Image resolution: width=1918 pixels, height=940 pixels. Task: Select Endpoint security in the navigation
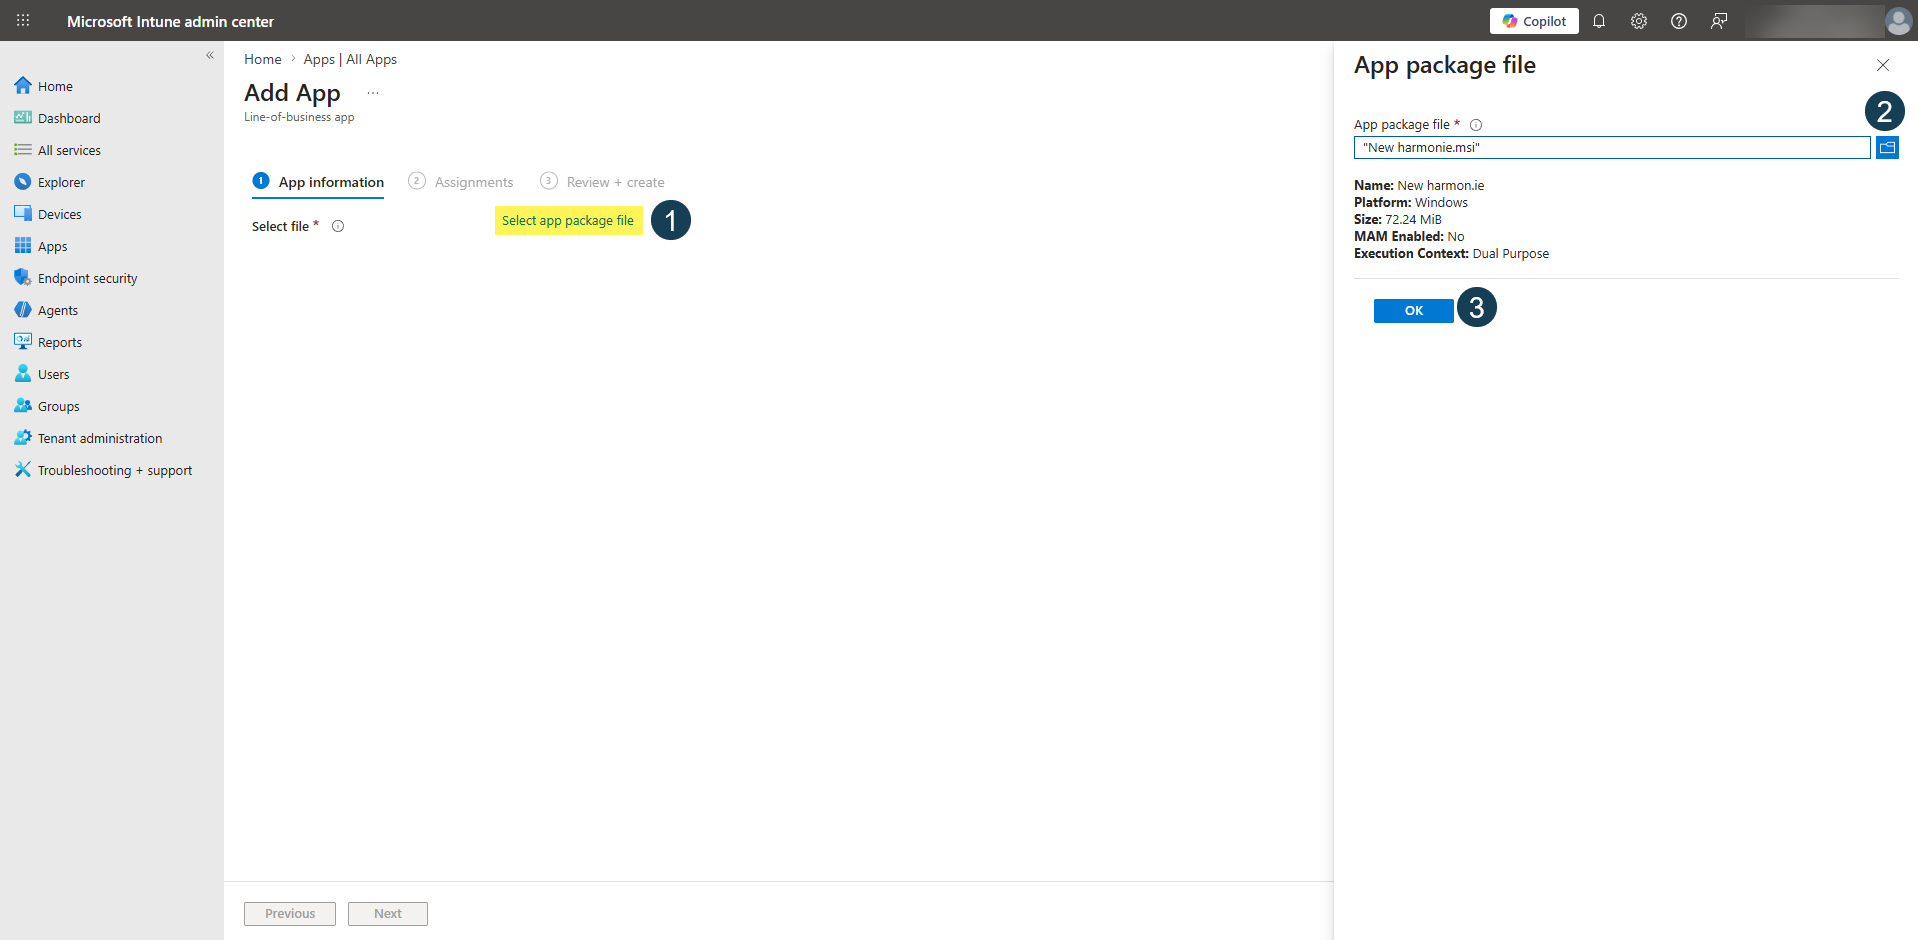(x=86, y=277)
